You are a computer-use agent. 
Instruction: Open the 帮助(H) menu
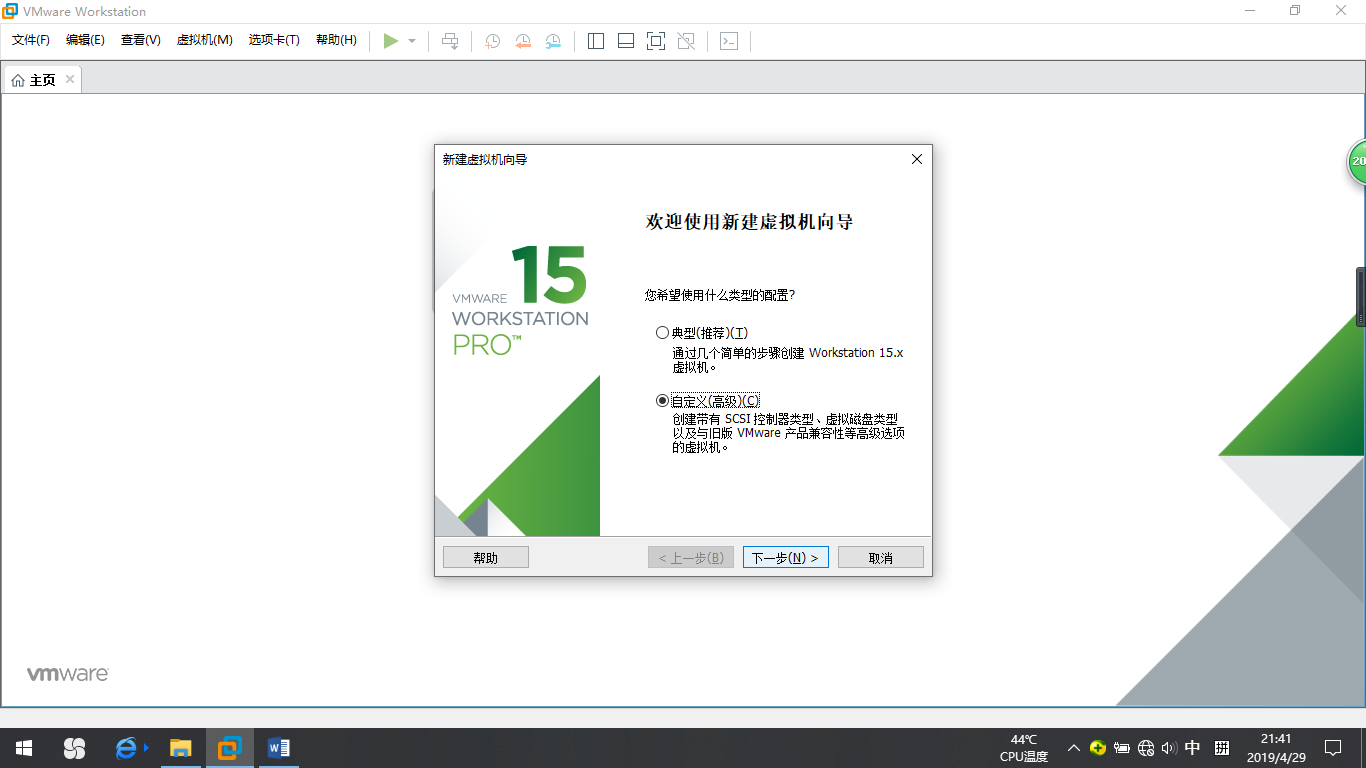(336, 40)
